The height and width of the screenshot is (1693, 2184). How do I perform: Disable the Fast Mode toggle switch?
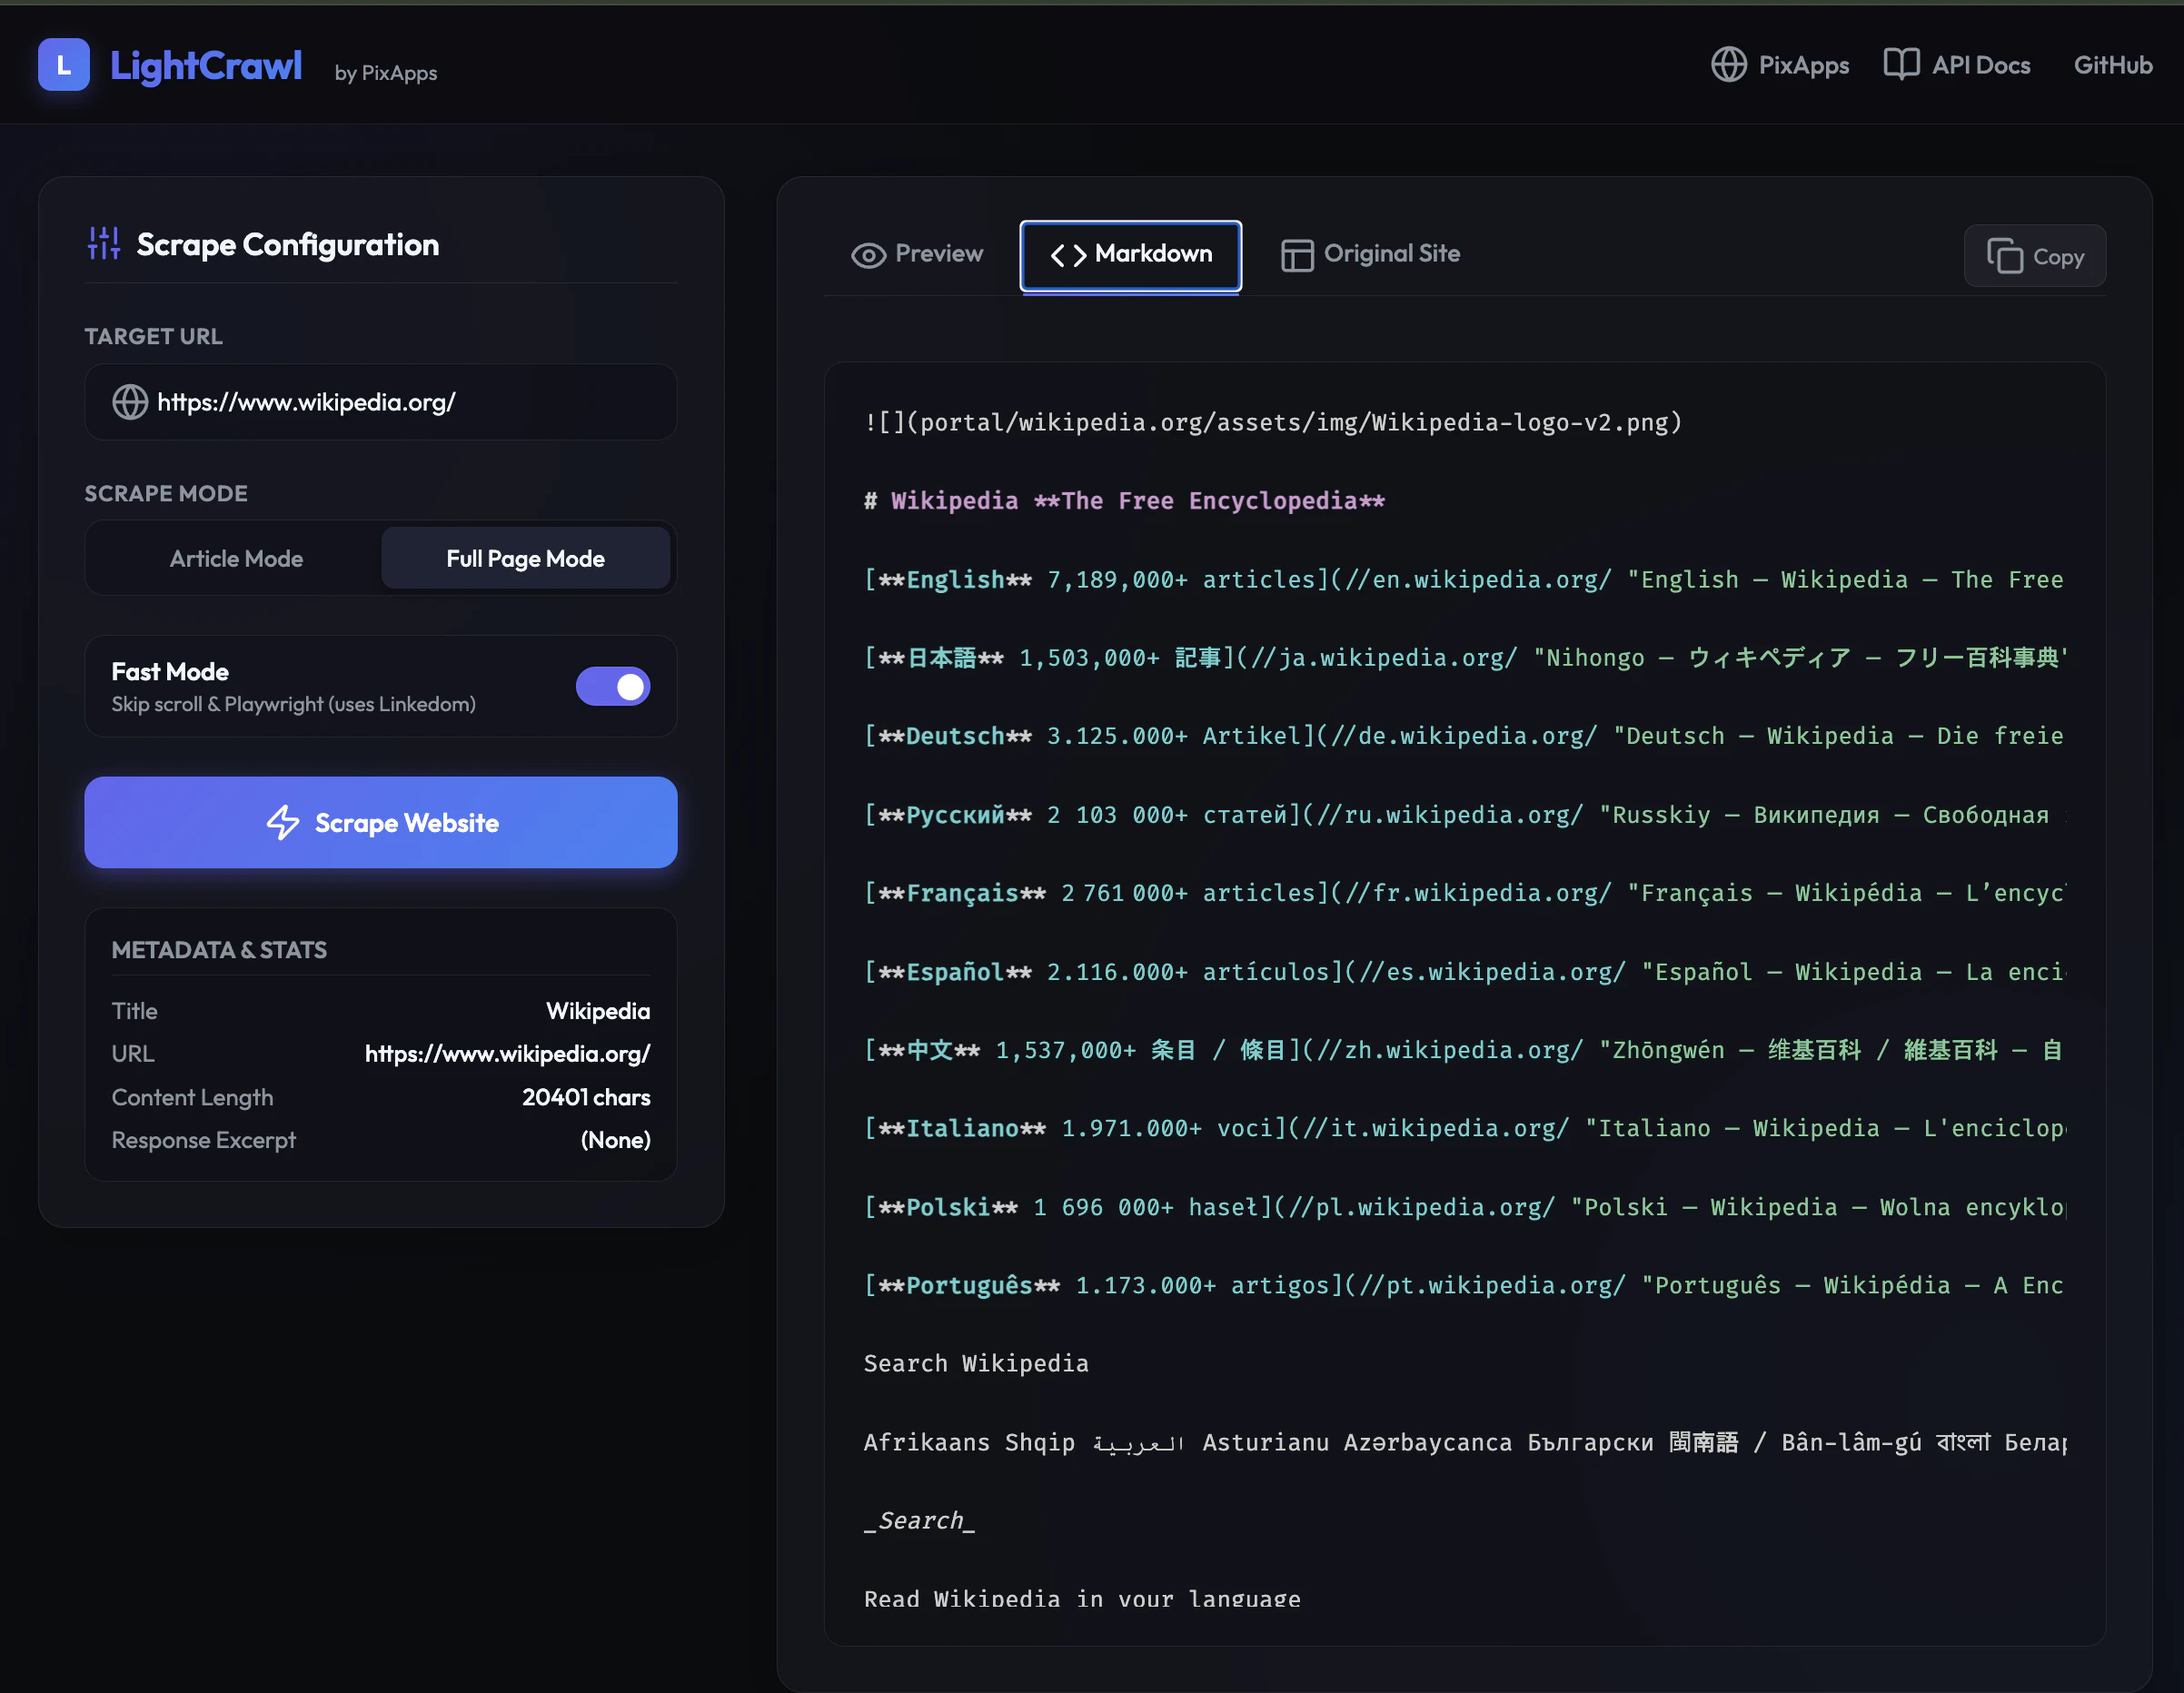613,686
